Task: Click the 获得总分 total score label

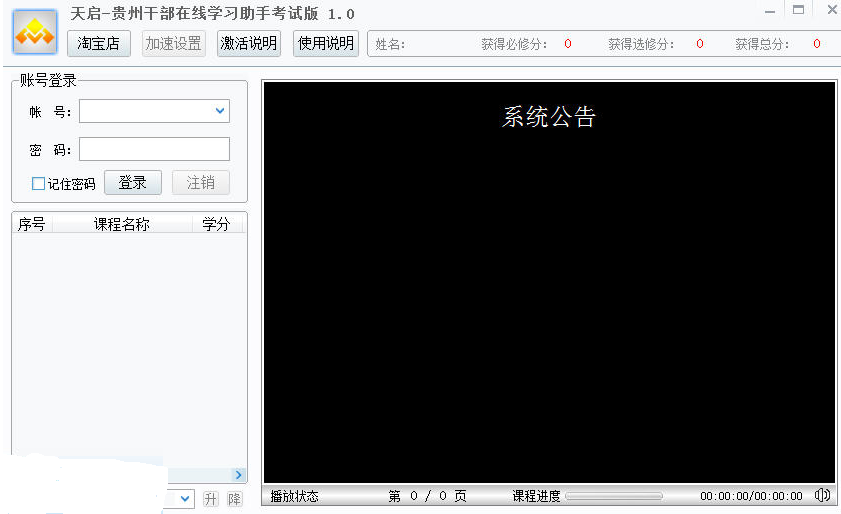Action: (762, 44)
